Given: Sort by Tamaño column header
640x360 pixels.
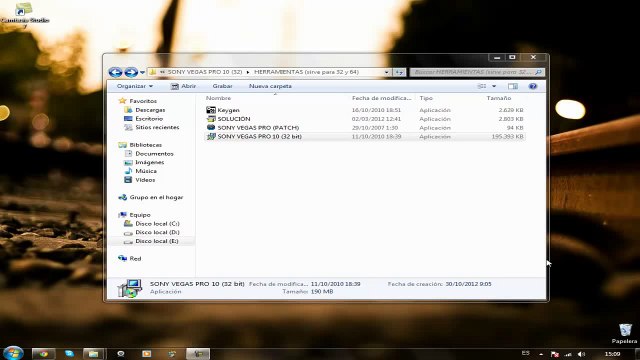Looking at the screenshot, I should tap(498, 98).
